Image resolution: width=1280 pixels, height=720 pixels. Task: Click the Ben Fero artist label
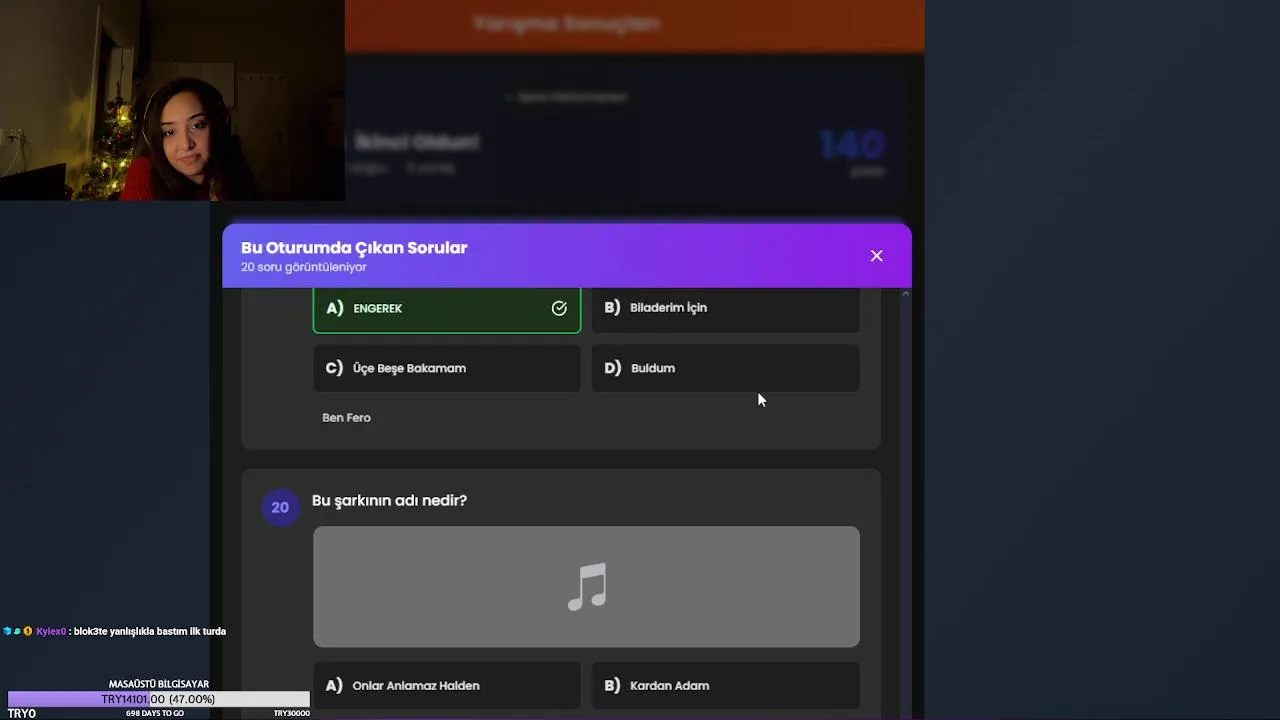click(346, 418)
